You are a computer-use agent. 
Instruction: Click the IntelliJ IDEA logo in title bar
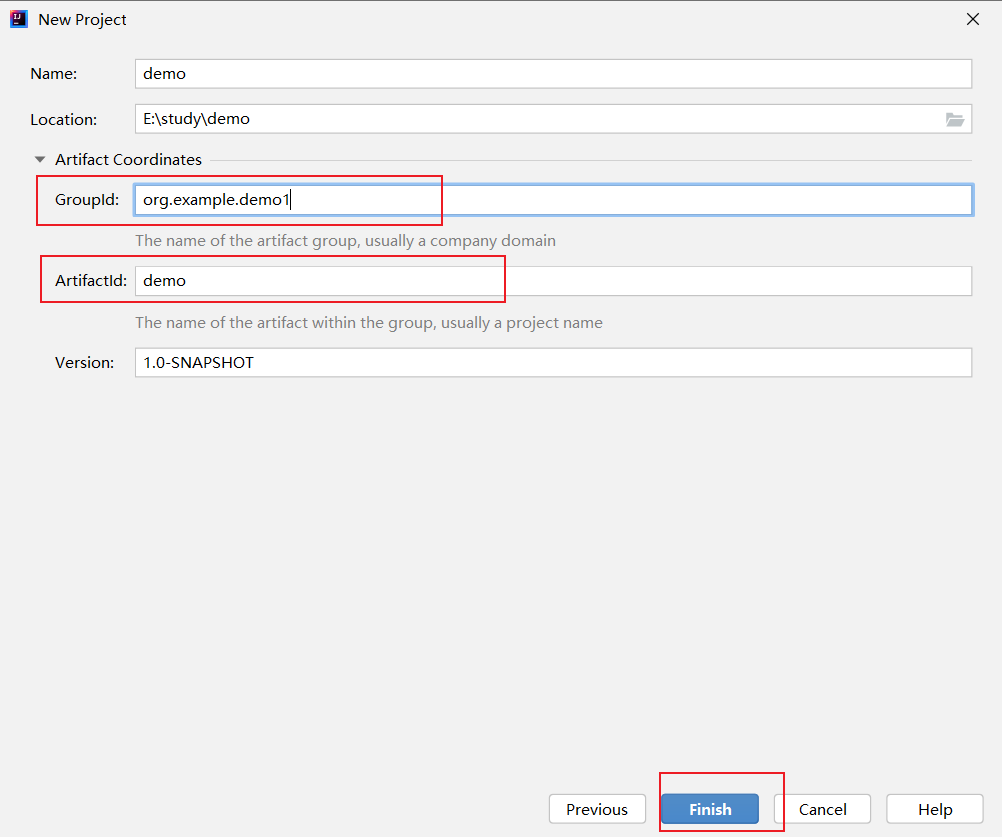[x=18, y=19]
